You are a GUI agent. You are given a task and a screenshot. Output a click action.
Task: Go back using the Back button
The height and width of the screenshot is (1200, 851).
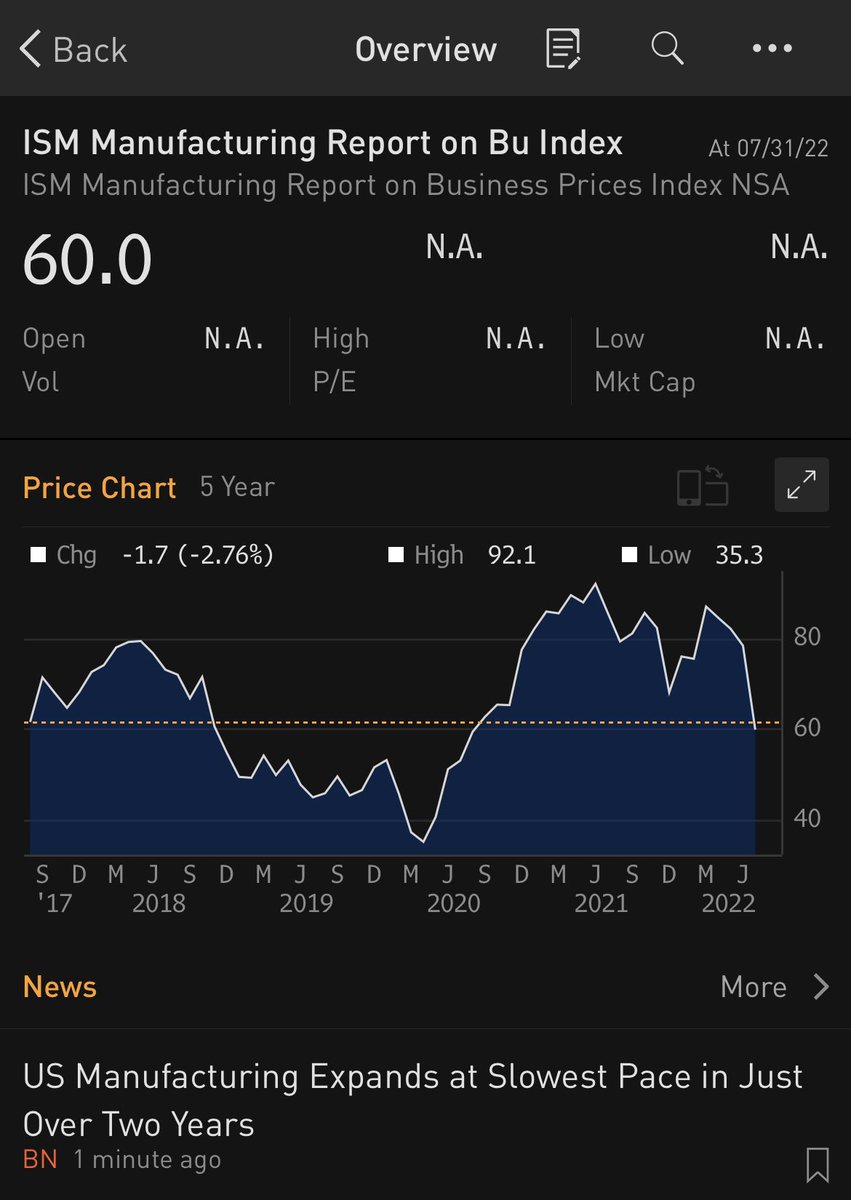coord(74,49)
